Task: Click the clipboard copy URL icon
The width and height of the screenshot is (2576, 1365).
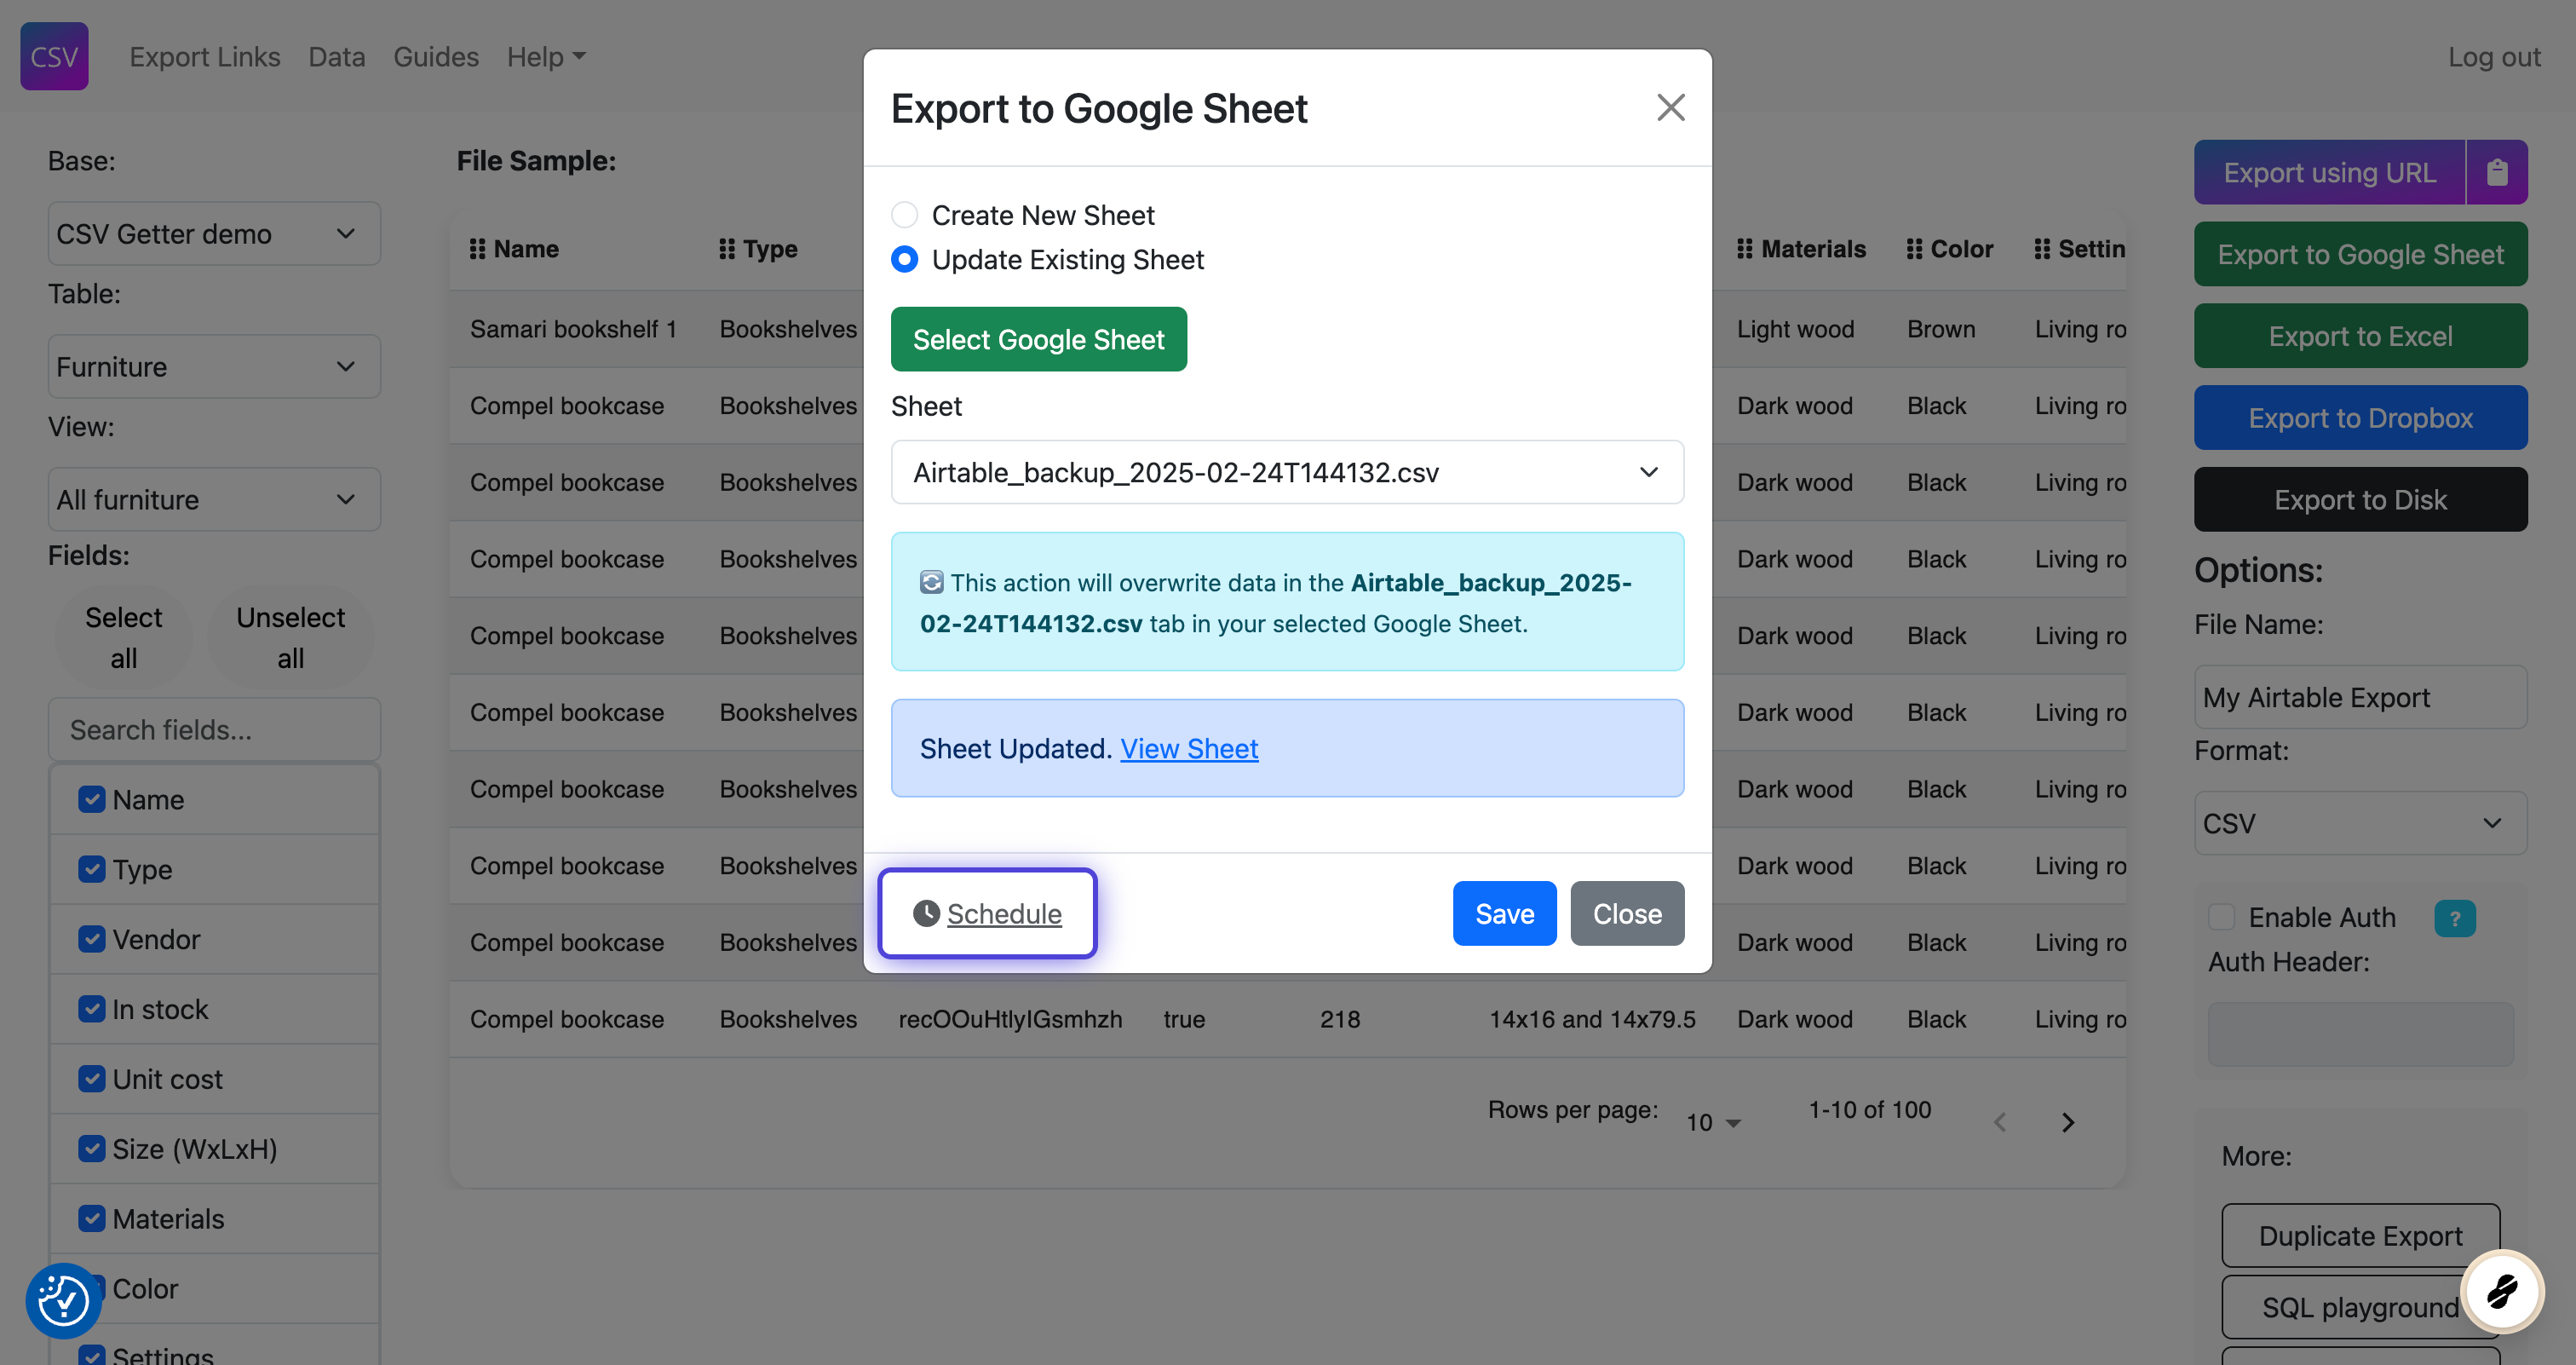Action: pyautogui.click(x=2496, y=172)
